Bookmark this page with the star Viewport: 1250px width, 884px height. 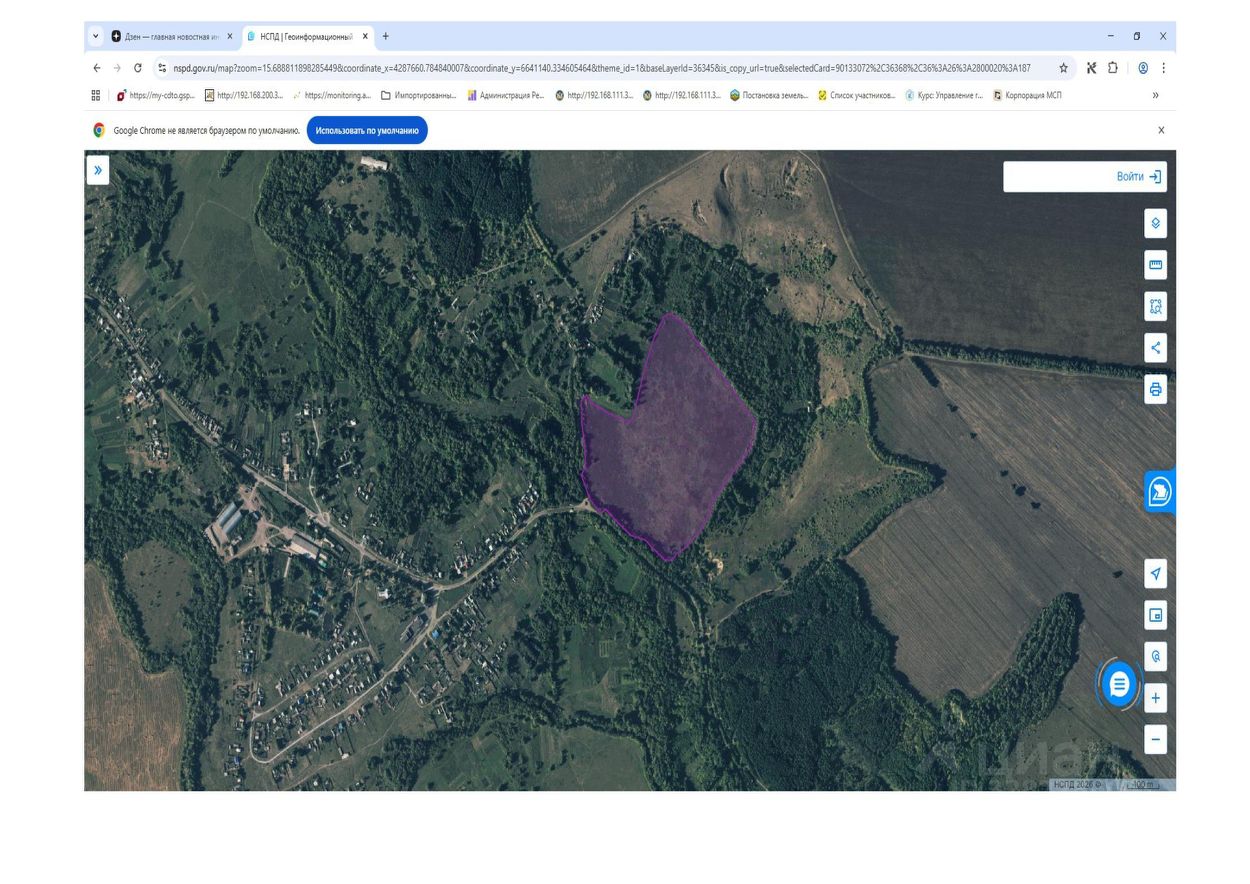pyautogui.click(x=1063, y=68)
